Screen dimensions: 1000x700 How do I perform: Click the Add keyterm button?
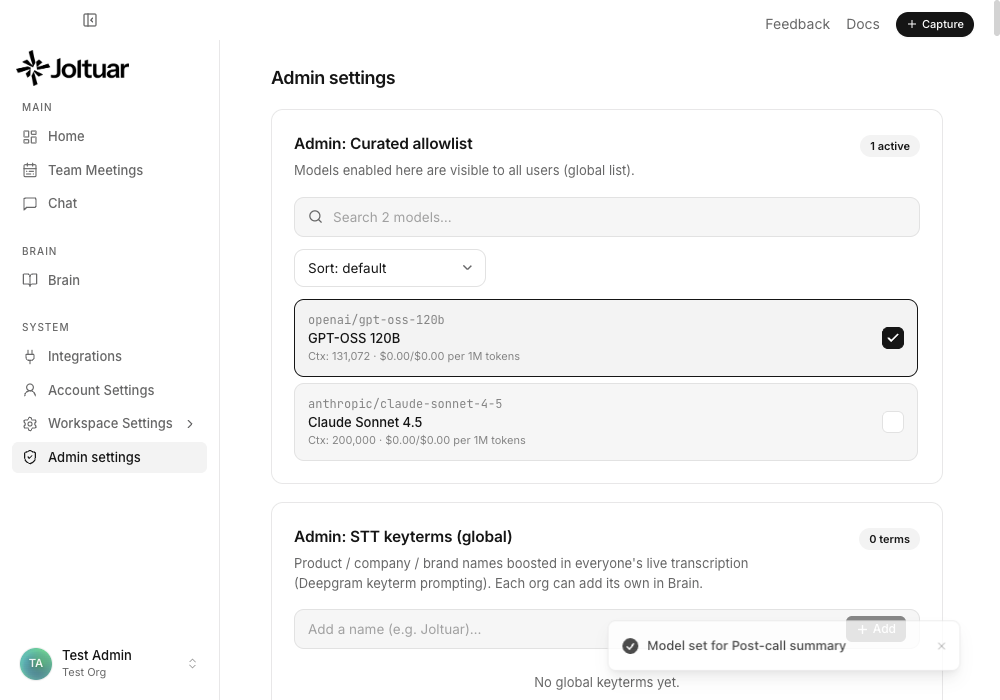click(x=876, y=629)
